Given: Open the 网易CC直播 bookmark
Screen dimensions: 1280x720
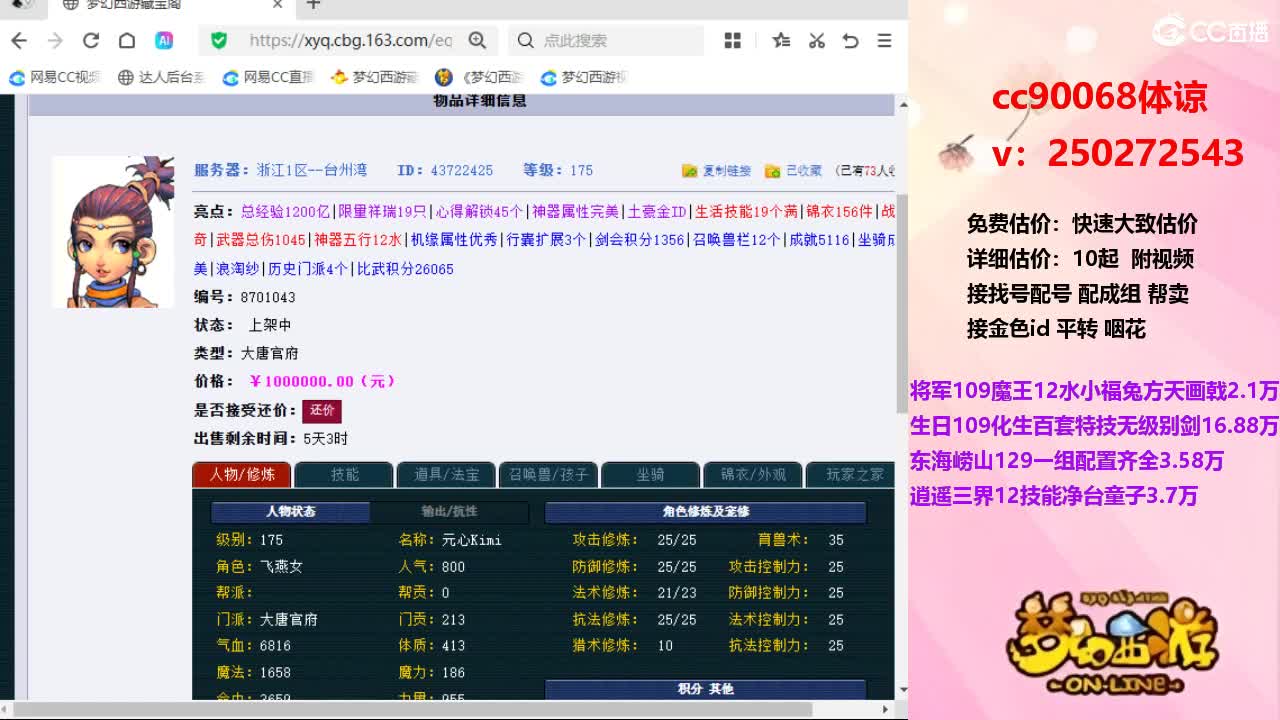Looking at the screenshot, I should pyautogui.click(x=268, y=77).
